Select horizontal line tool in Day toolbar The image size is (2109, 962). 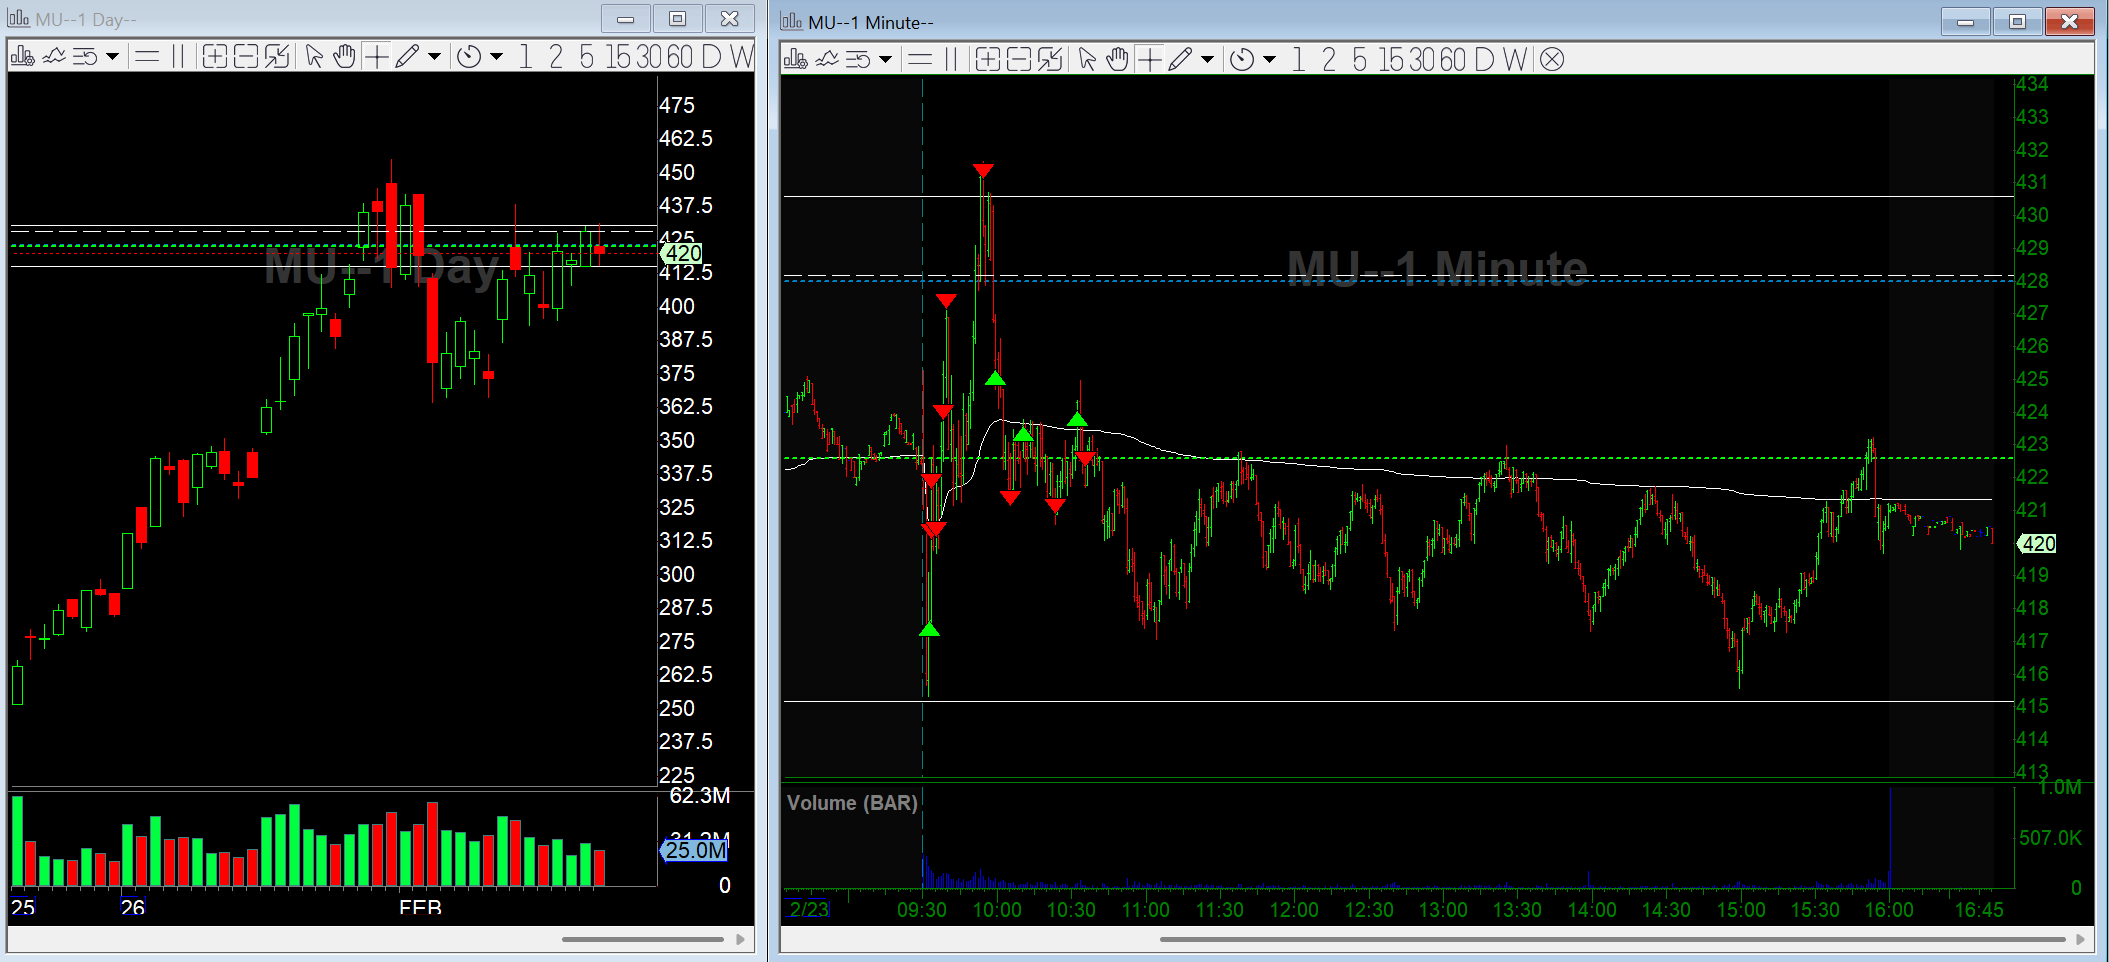click(x=147, y=57)
